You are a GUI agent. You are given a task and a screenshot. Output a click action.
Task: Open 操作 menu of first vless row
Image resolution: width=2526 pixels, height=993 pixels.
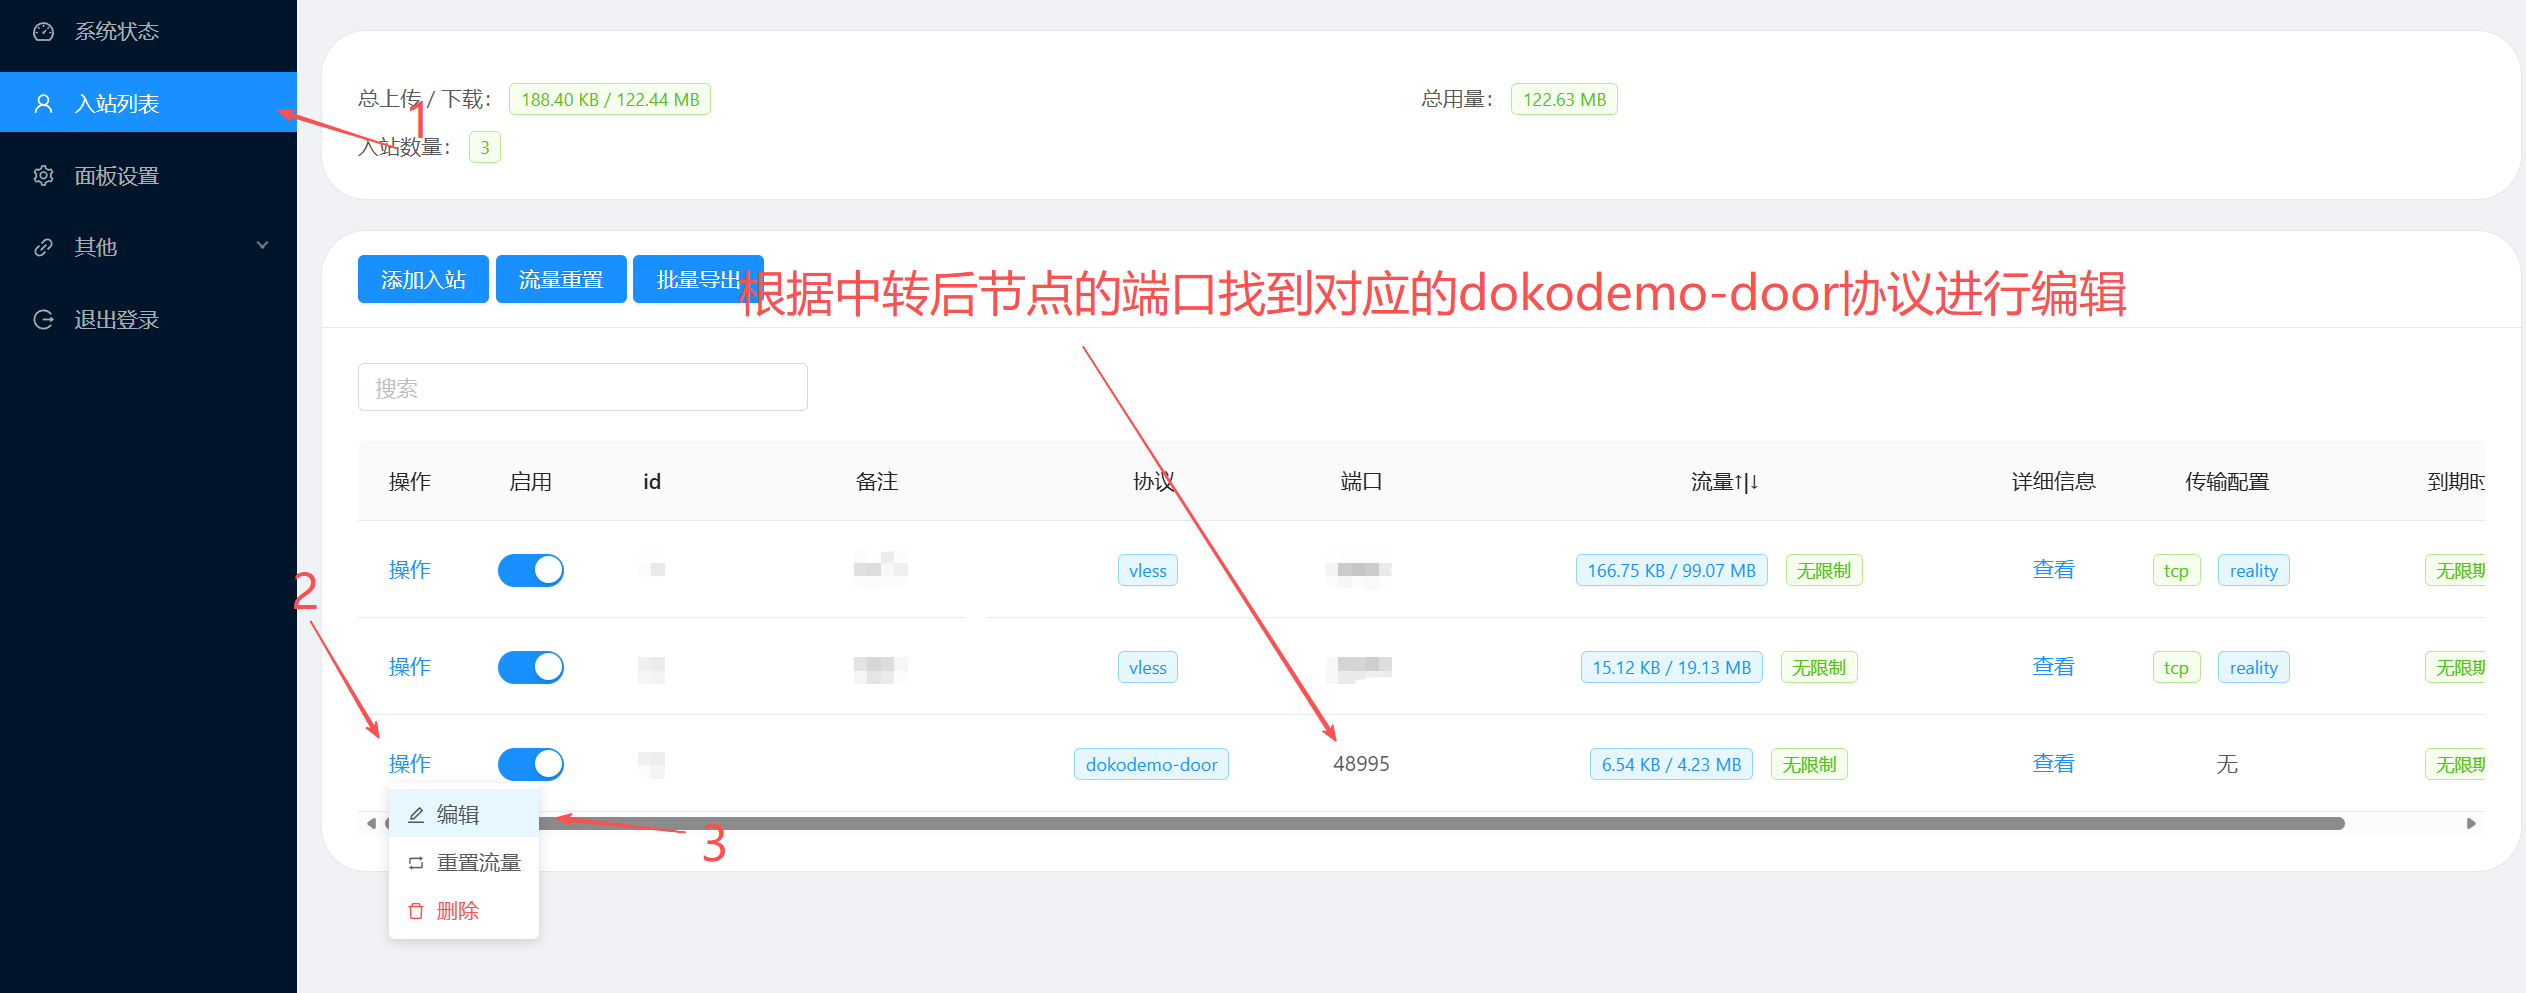pos(410,570)
